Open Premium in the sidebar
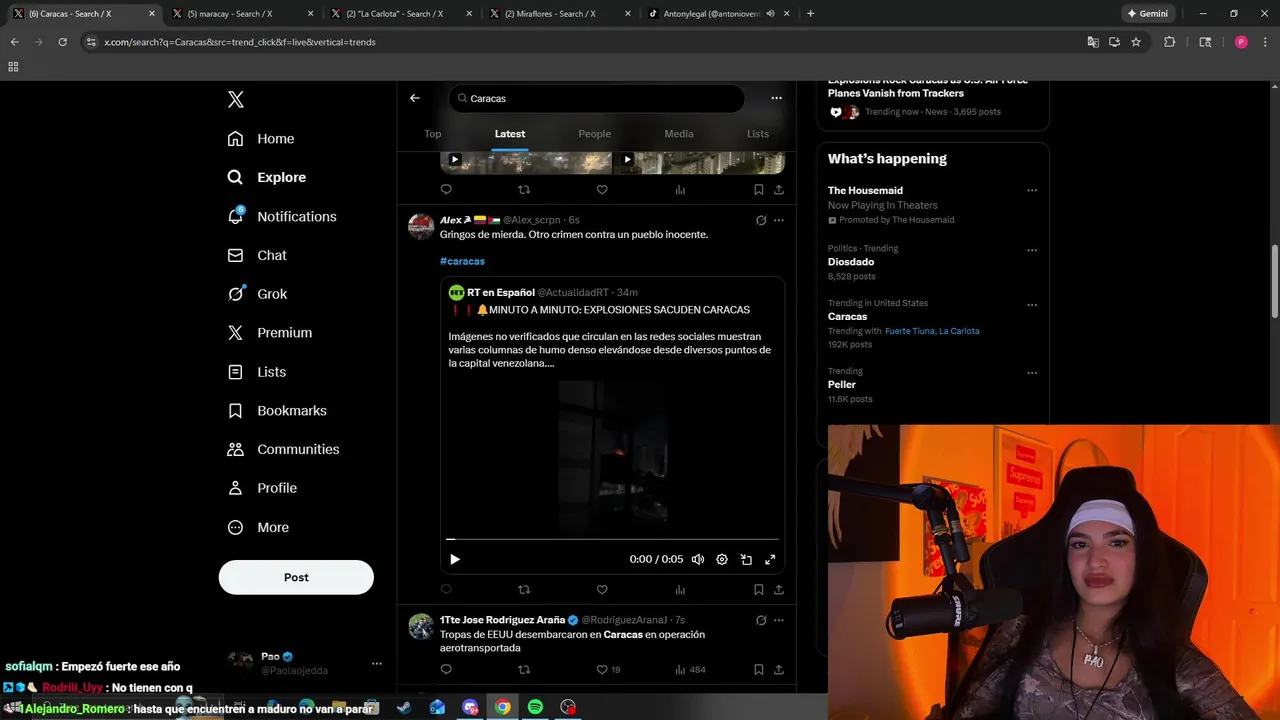Screen dimensions: 1280x720 [x=270, y=333]
